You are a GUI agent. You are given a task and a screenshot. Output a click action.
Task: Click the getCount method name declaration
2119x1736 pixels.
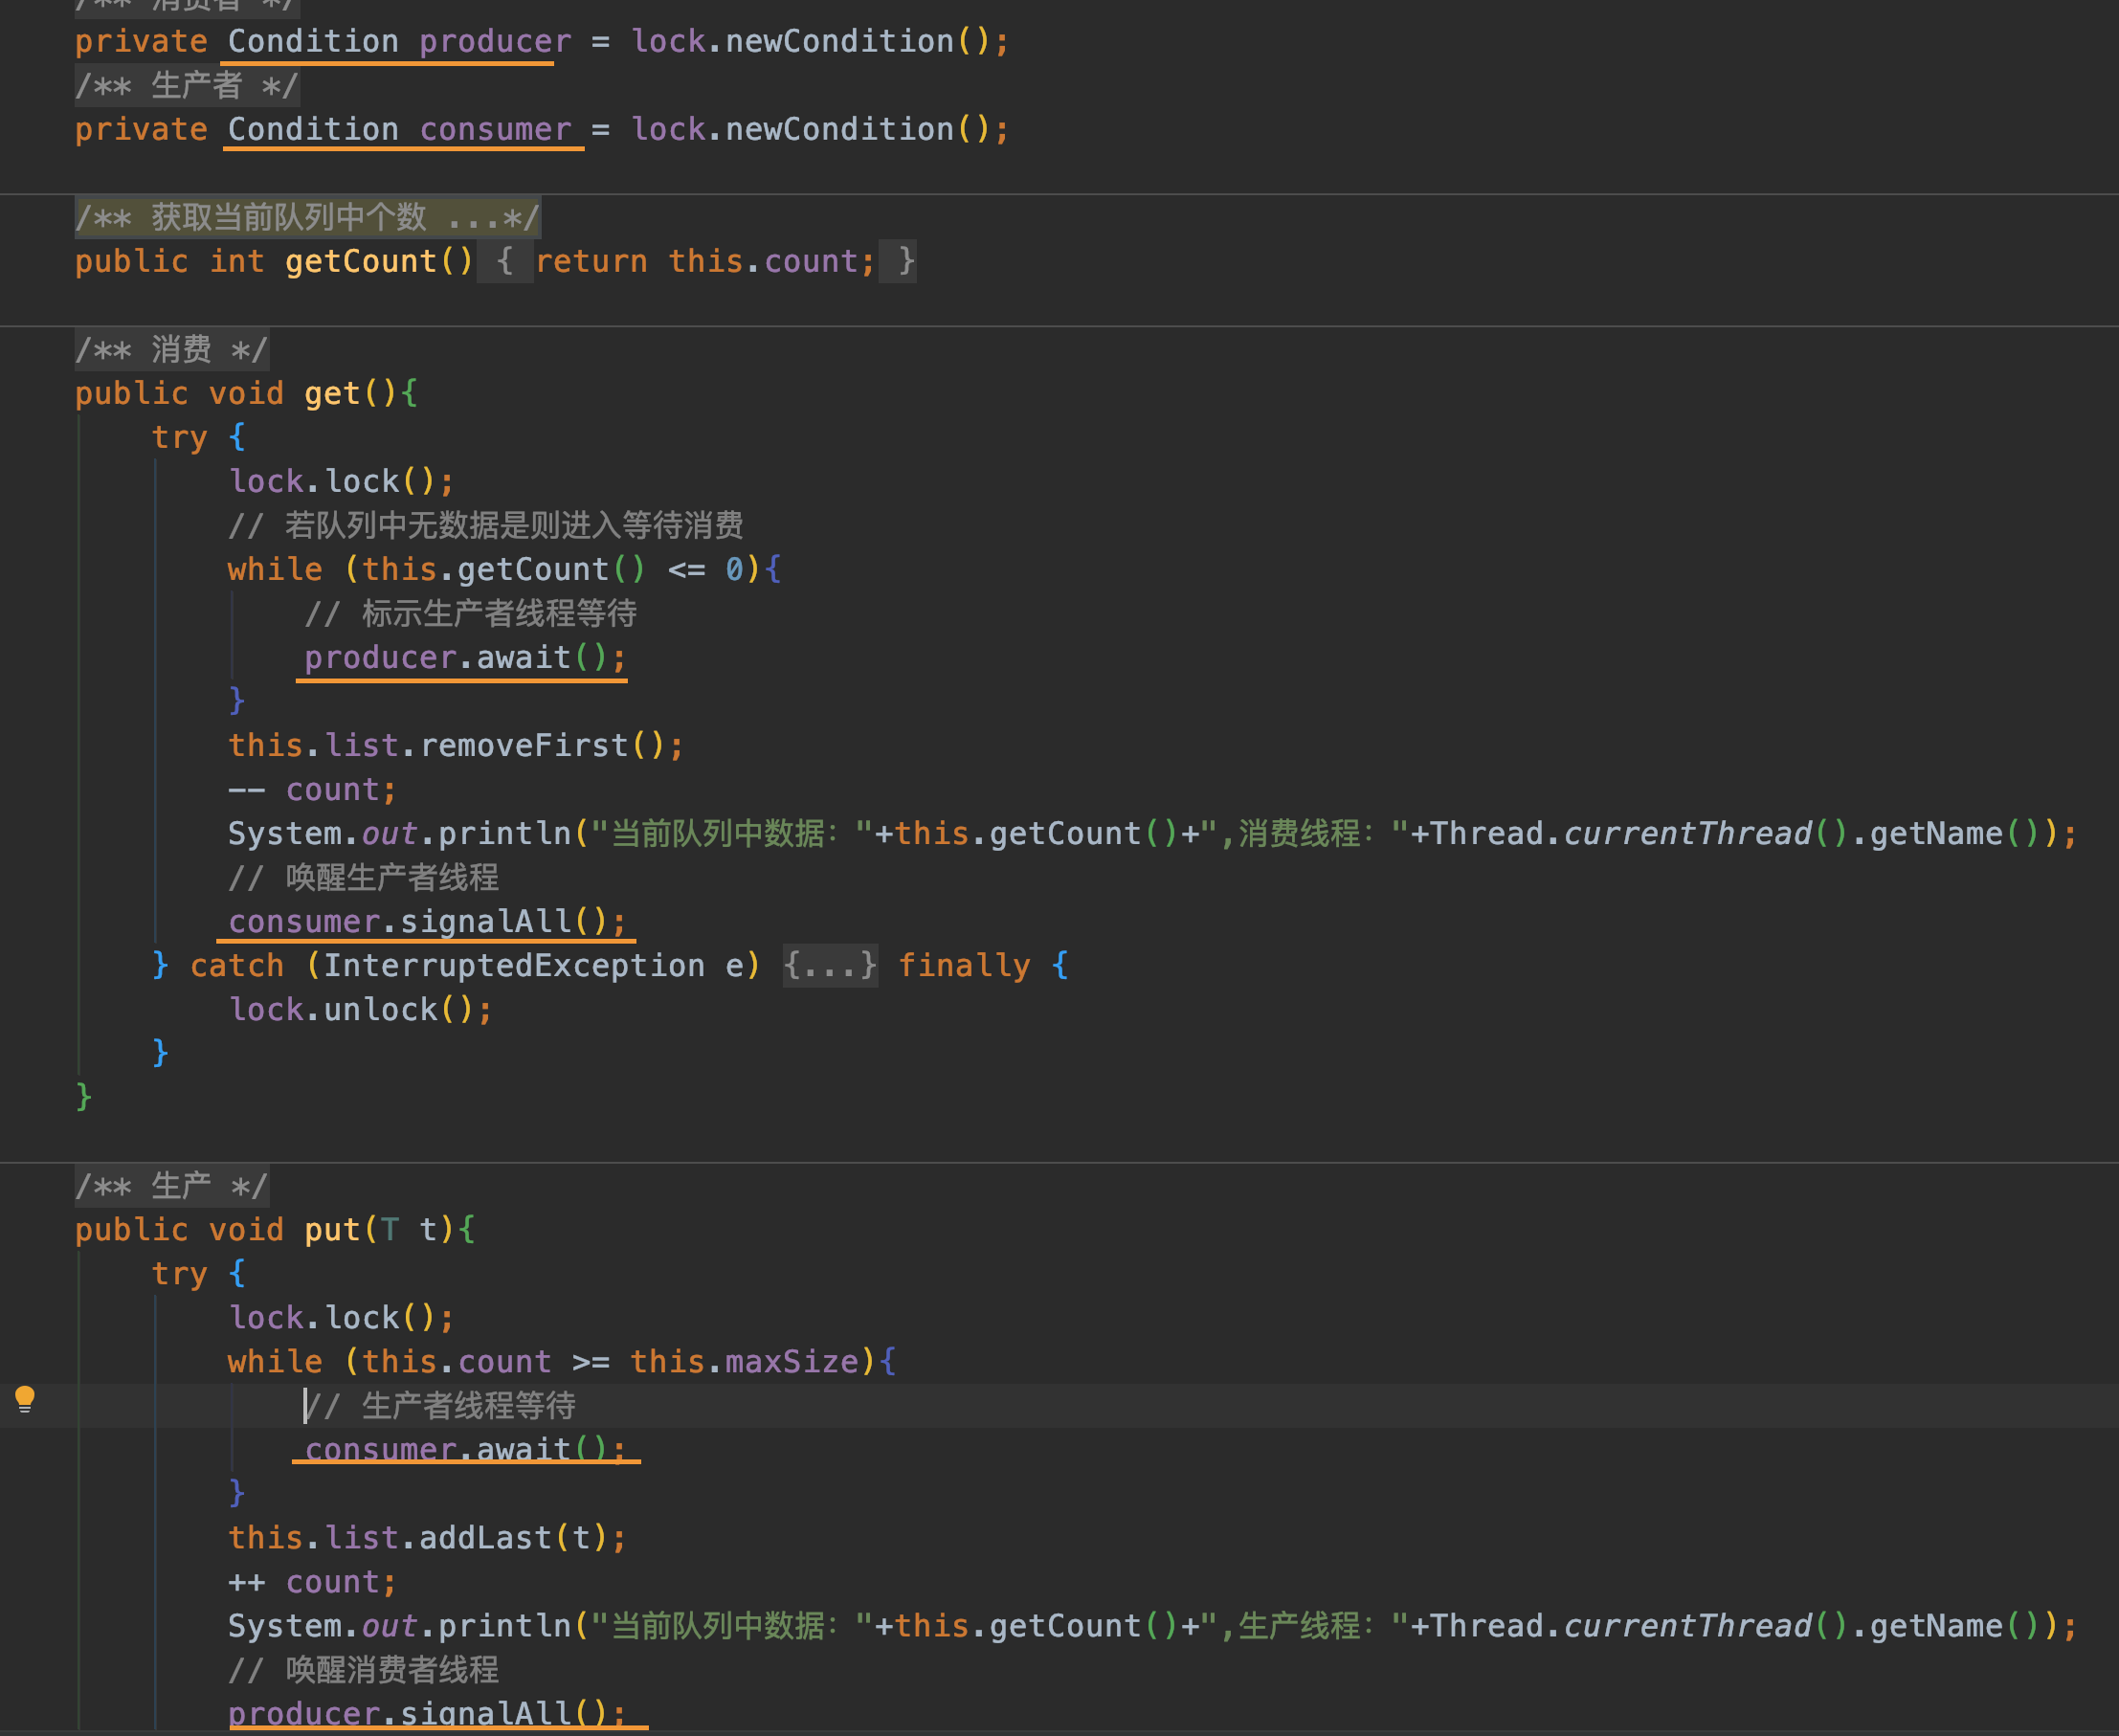(360, 262)
